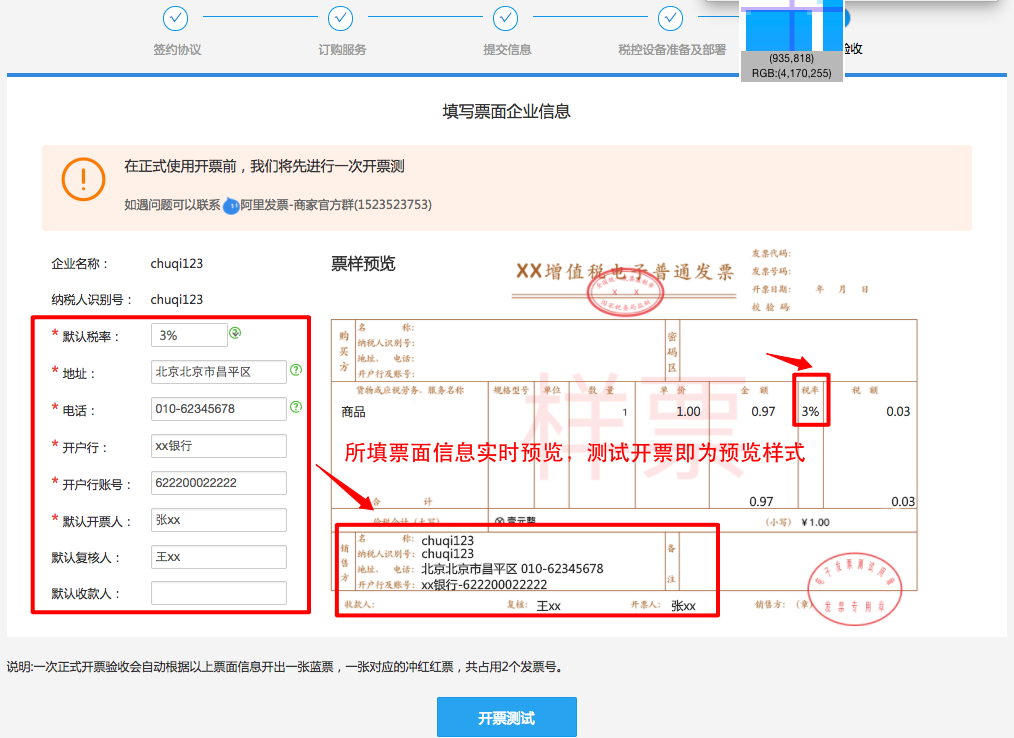Click the blue chat icon before 阿里发票-商家官方群
The height and width of the screenshot is (738, 1014).
231,206
